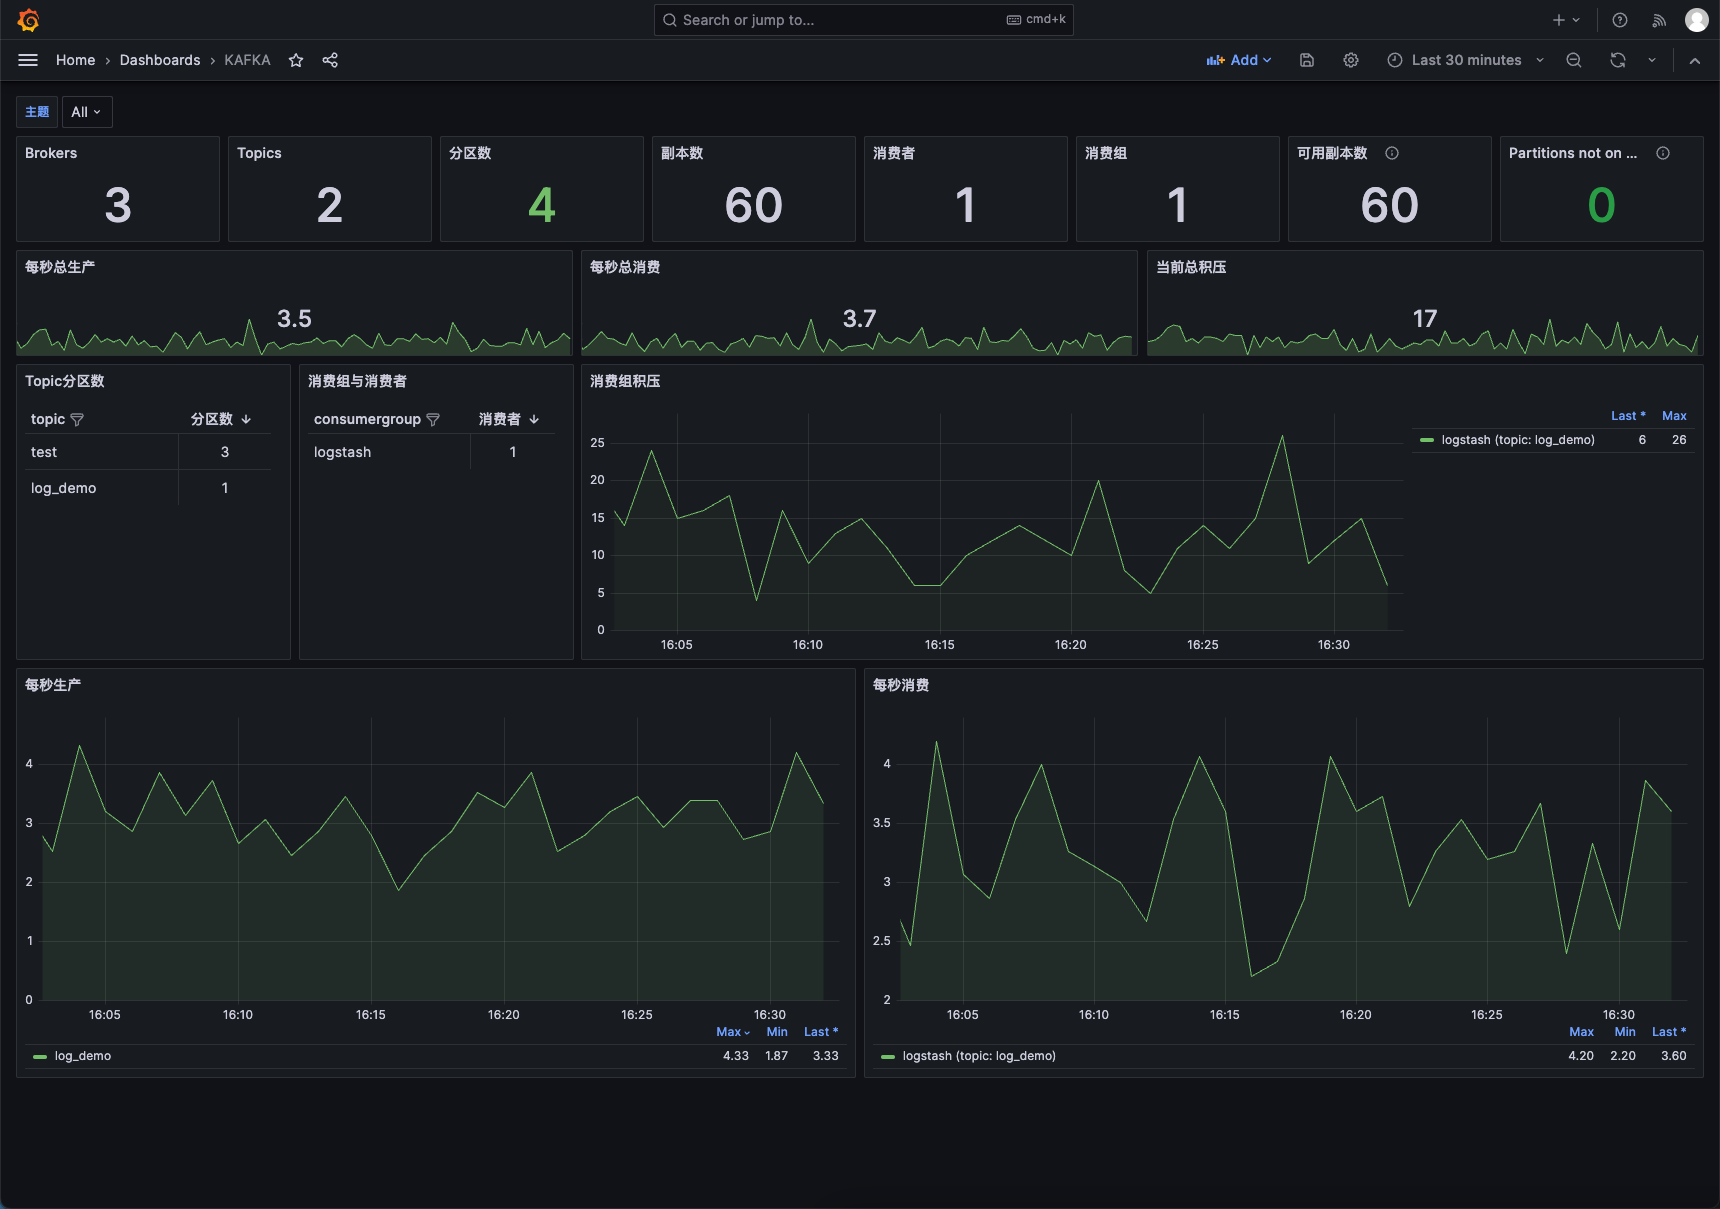Sort 每秒生产 legend by Last
1720x1209 pixels.
pyautogui.click(x=821, y=1032)
